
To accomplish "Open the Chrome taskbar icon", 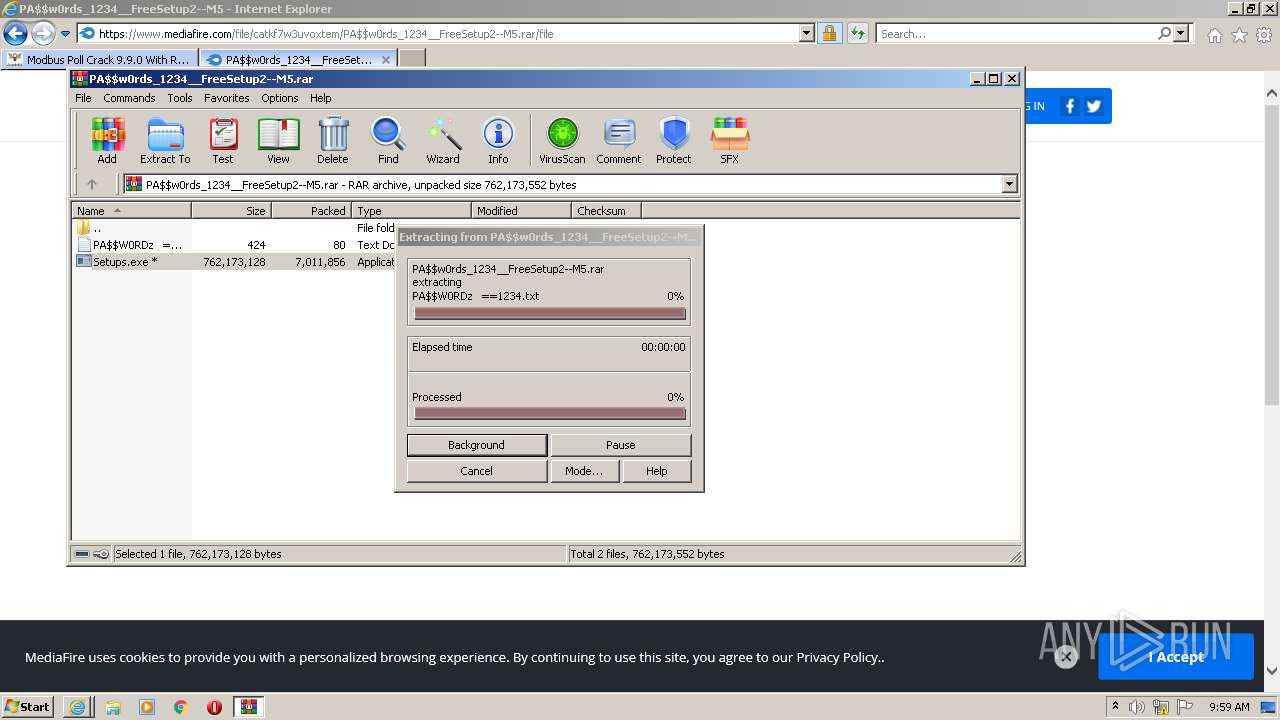I will 180,707.
